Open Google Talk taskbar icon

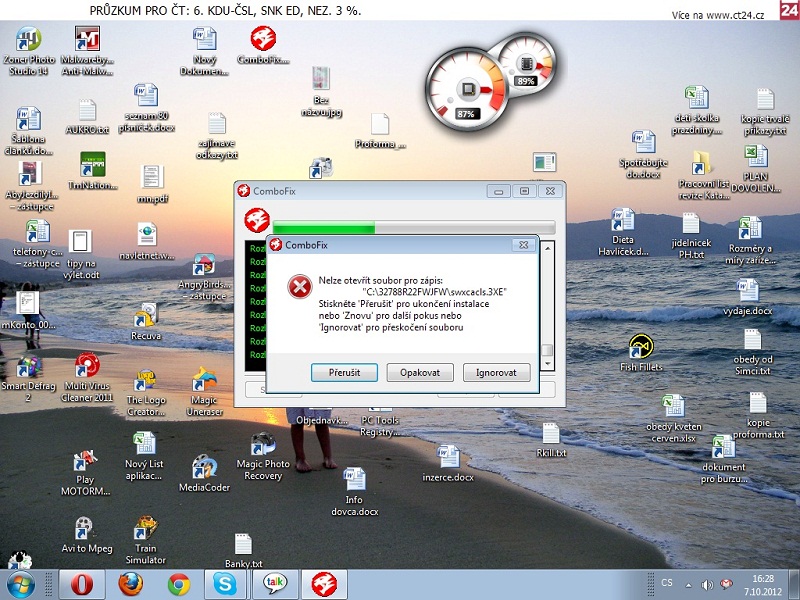coord(275,583)
